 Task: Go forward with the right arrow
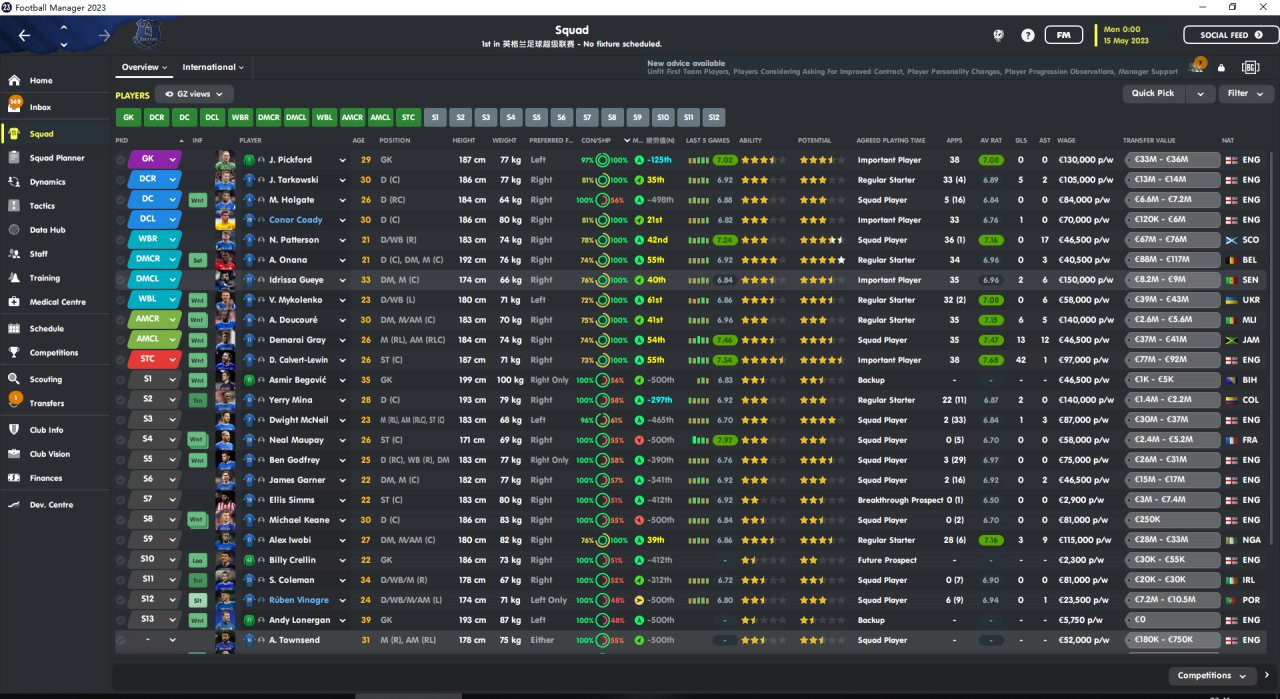tap(105, 36)
